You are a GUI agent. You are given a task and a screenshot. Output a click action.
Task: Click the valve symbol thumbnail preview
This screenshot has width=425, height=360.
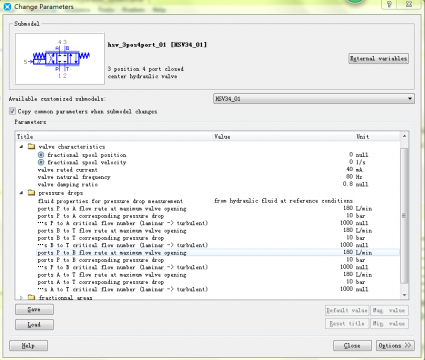(x=60, y=59)
